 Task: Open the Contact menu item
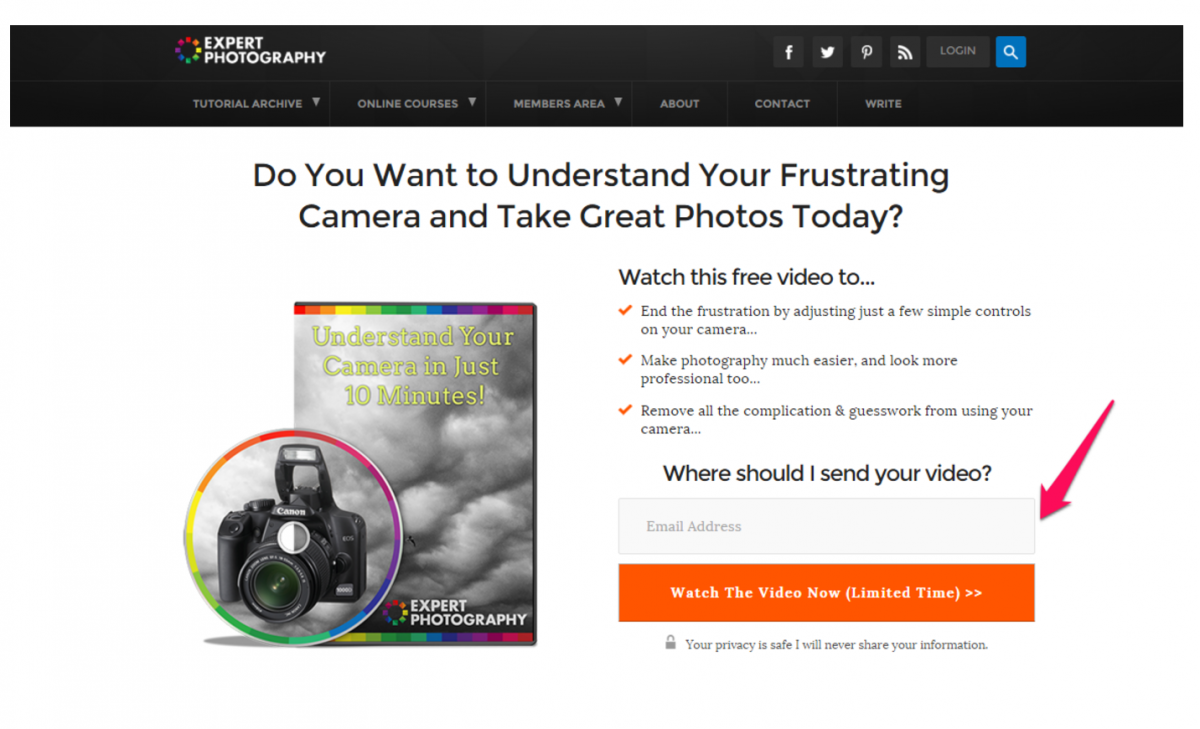(782, 104)
